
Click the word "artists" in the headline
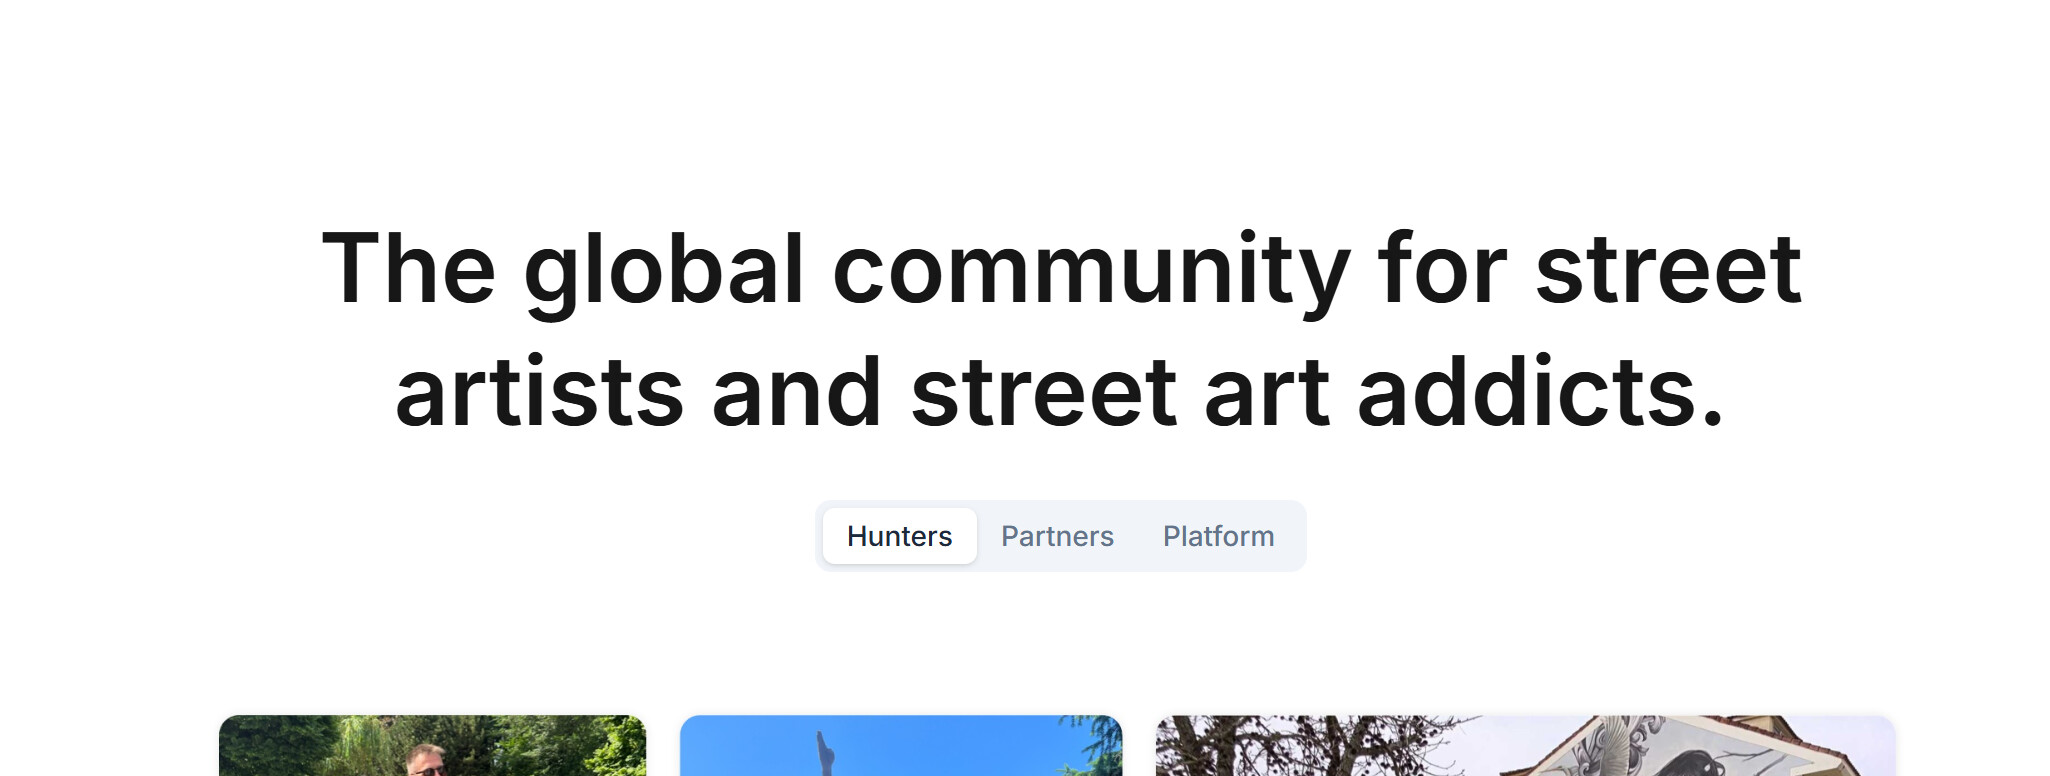[540, 391]
